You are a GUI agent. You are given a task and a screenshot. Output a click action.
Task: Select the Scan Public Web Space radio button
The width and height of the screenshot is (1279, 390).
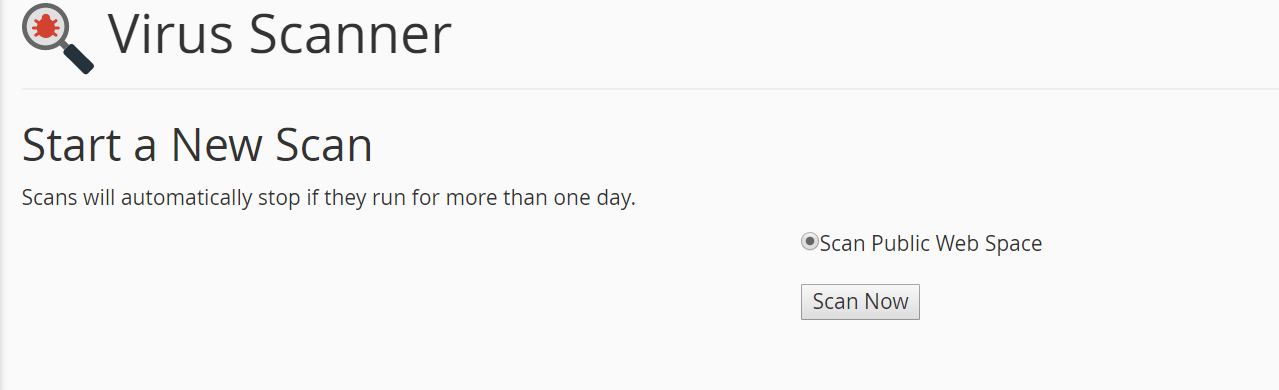click(810, 242)
